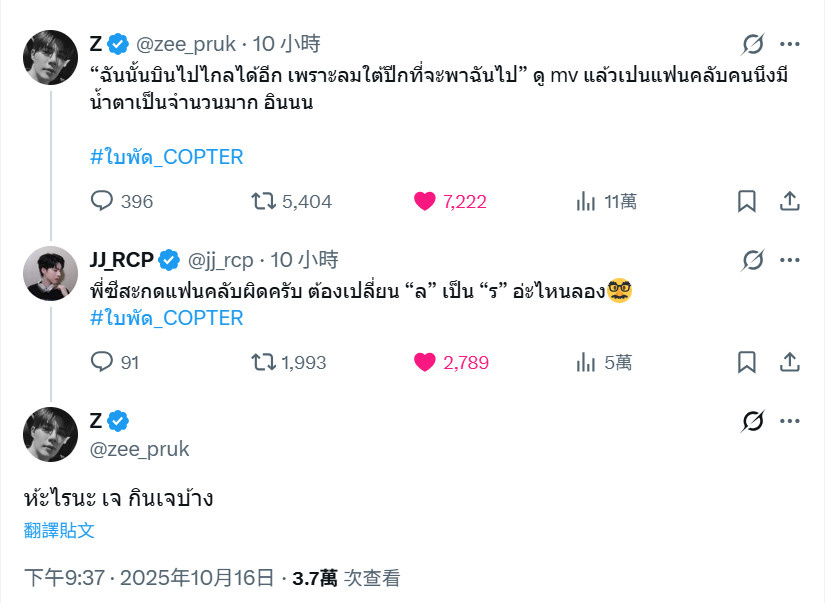The width and height of the screenshot is (825, 603).
Task: Open more menu on Z's bottom reply
Action: click(790, 421)
